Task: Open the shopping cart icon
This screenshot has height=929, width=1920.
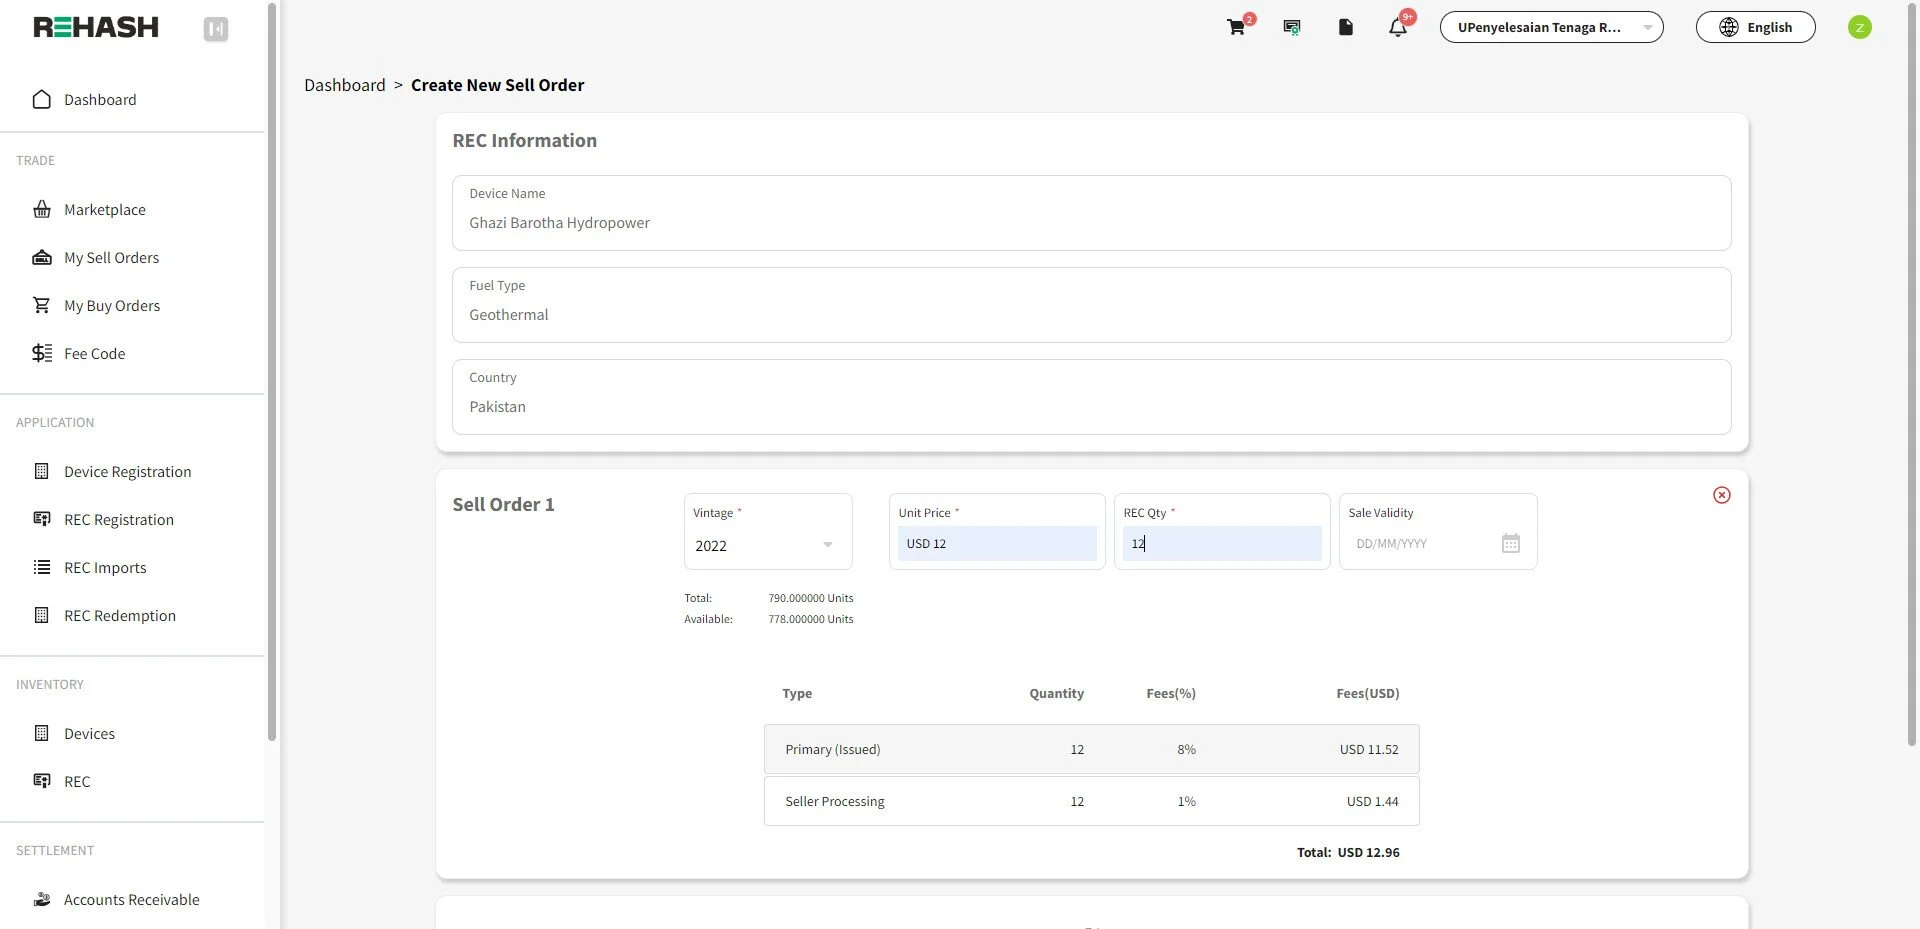Action: [1237, 27]
